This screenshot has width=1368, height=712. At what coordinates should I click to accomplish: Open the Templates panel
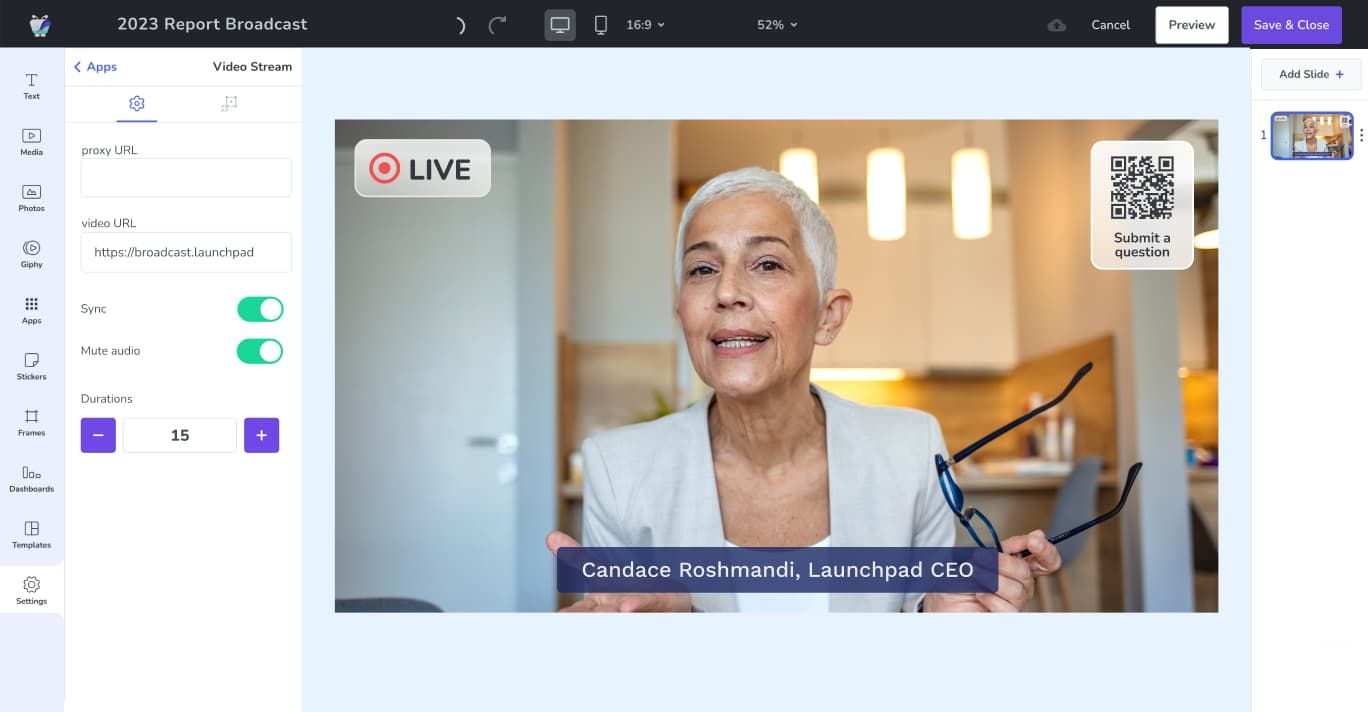[x=32, y=534]
